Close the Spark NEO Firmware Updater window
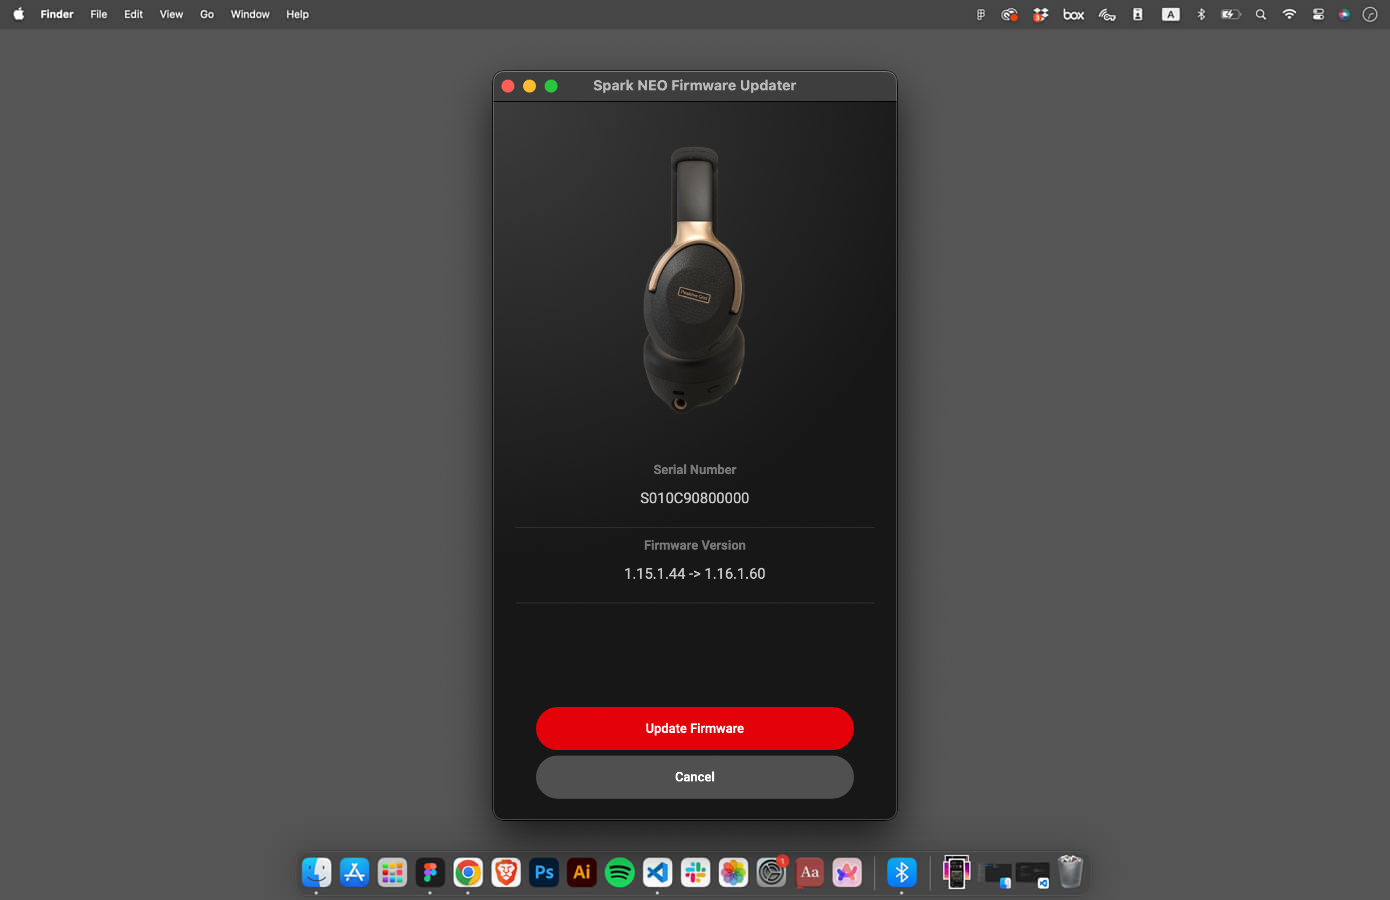Image resolution: width=1390 pixels, height=900 pixels. [x=508, y=86]
